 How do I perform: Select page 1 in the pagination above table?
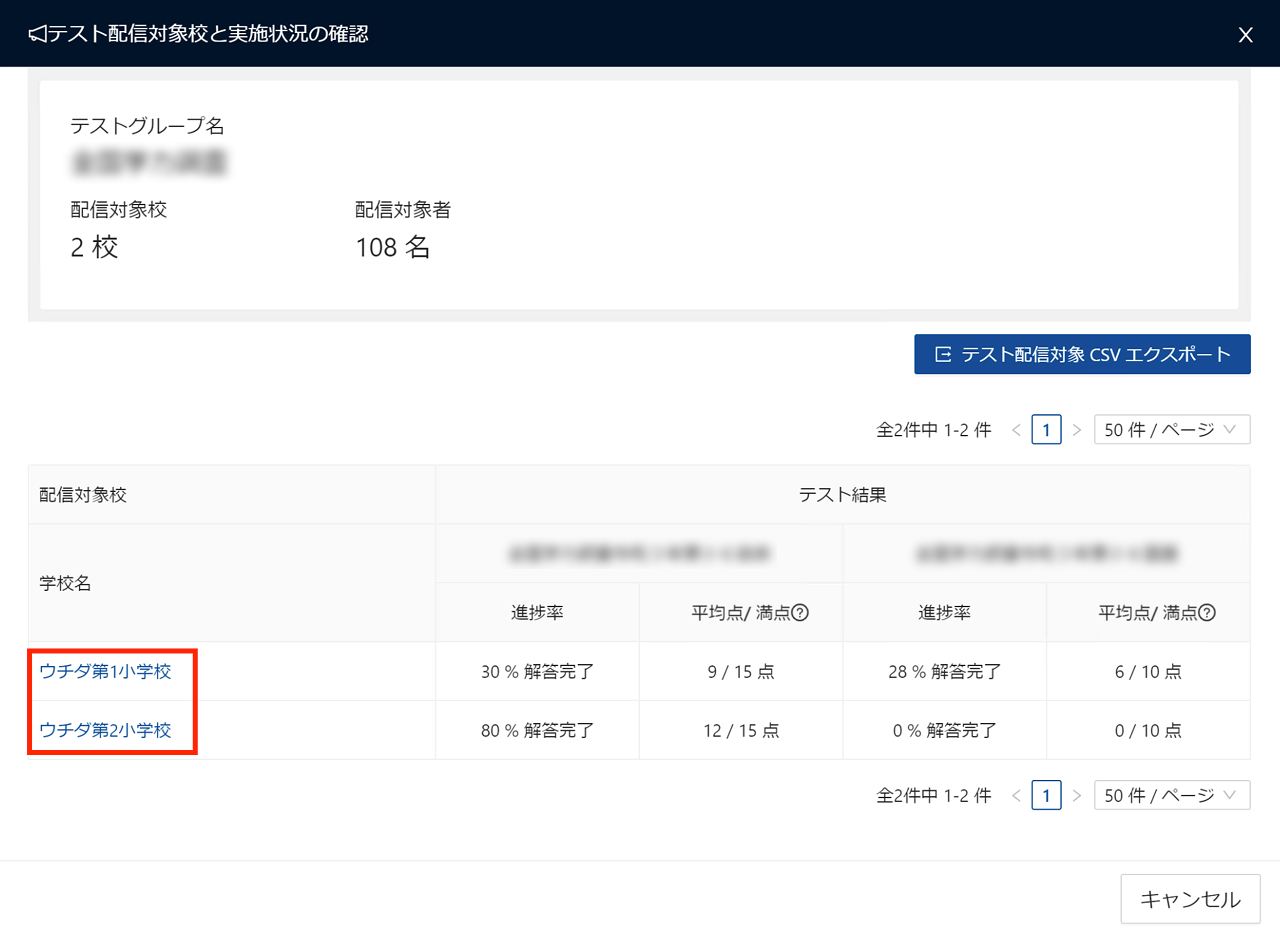[x=1046, y=430]
